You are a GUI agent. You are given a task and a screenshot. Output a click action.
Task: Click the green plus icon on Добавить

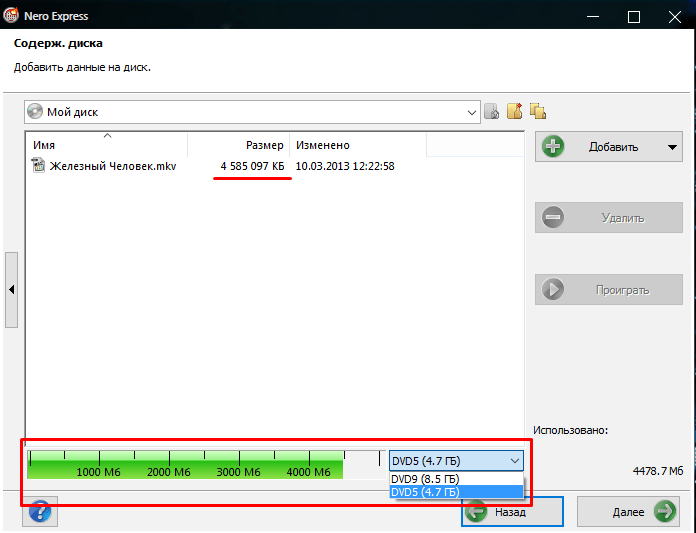tap(553, 146)
